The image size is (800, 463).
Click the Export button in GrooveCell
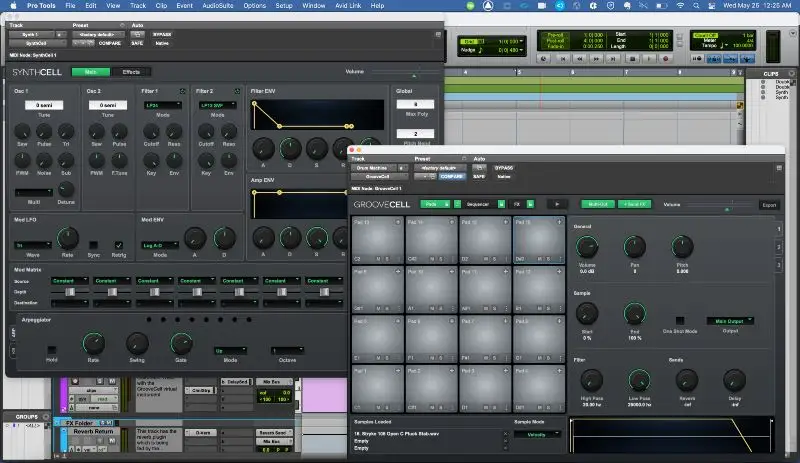(x=768, y=204)
